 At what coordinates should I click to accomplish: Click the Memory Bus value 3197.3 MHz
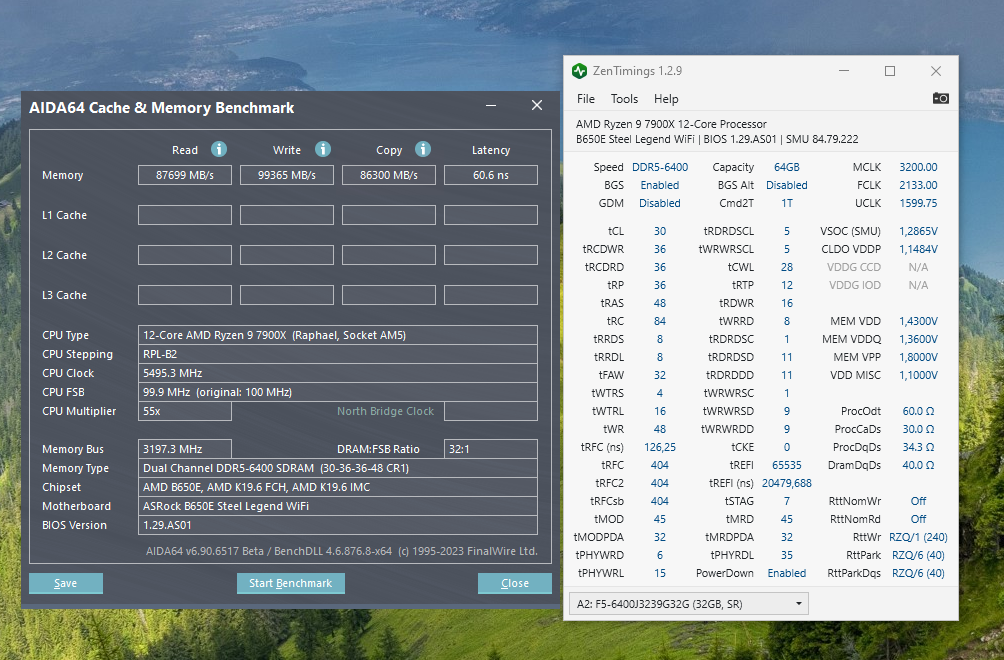pyautogui.click(x=185, y=449)
